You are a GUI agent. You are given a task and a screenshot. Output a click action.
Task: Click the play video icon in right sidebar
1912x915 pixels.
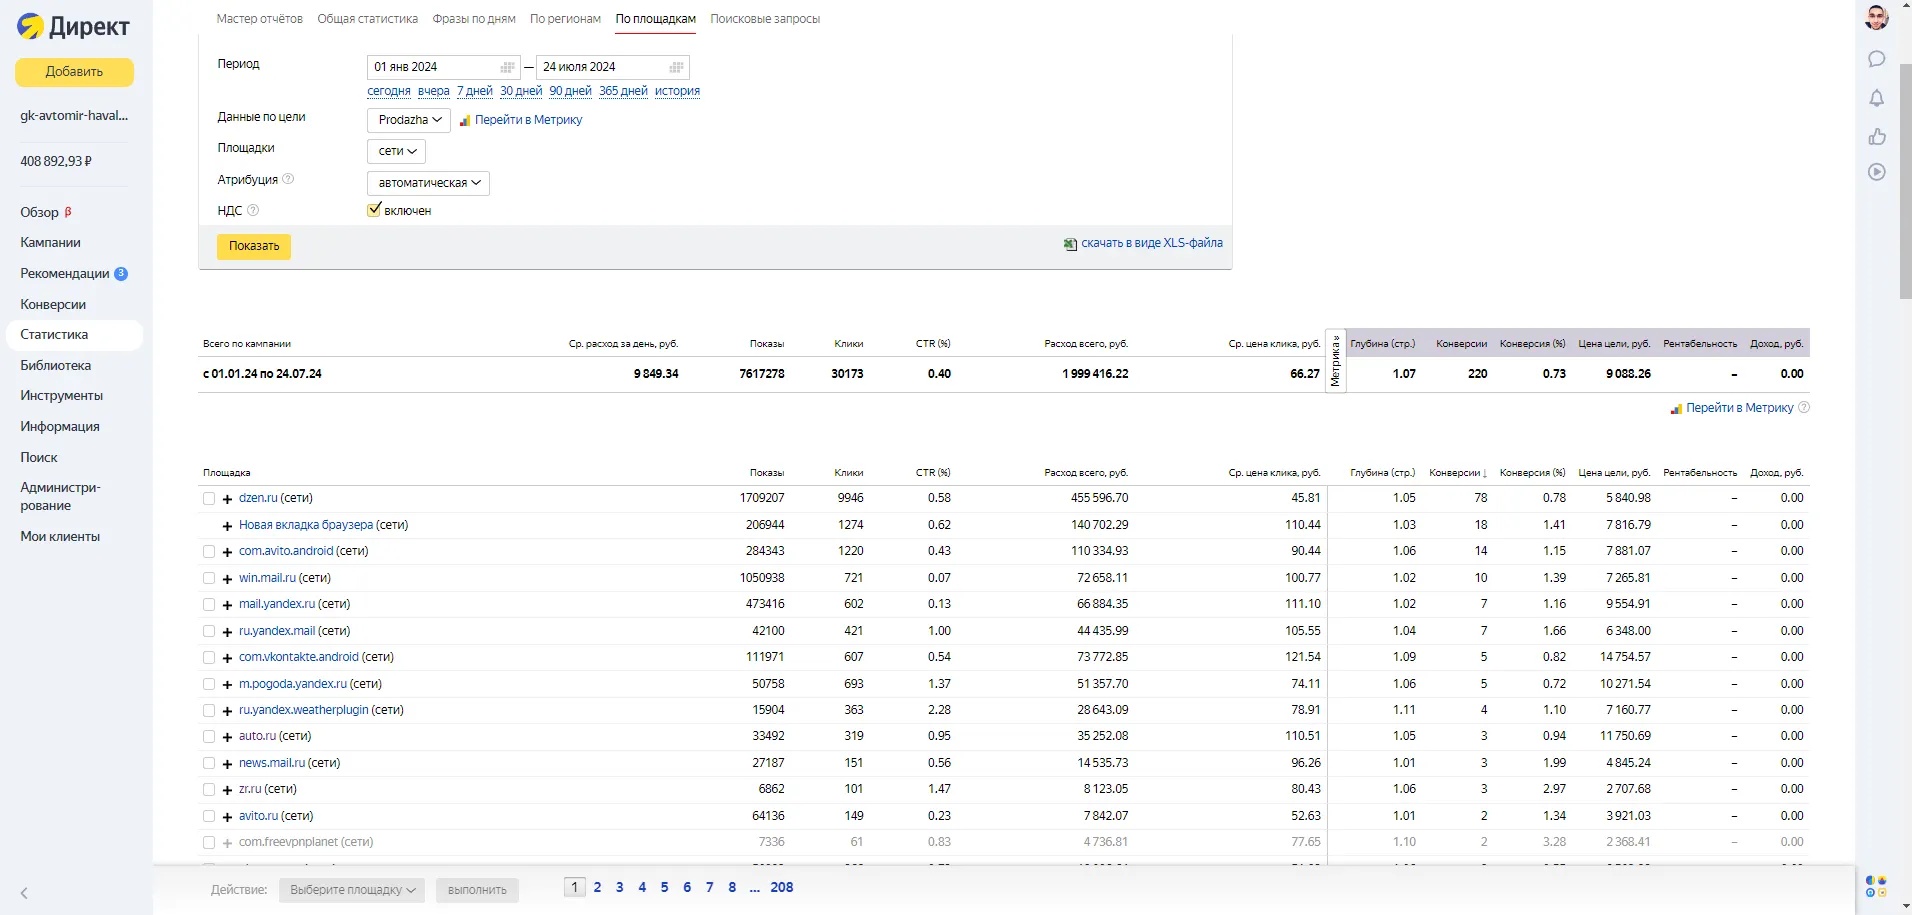1877,172
